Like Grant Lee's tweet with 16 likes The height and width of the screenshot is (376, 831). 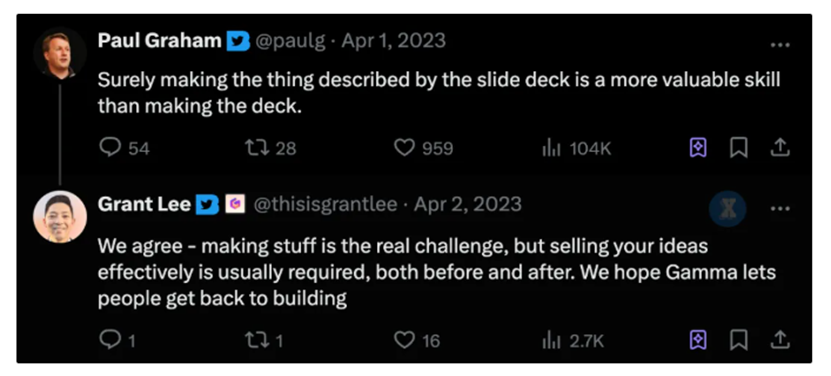[417, 340]
